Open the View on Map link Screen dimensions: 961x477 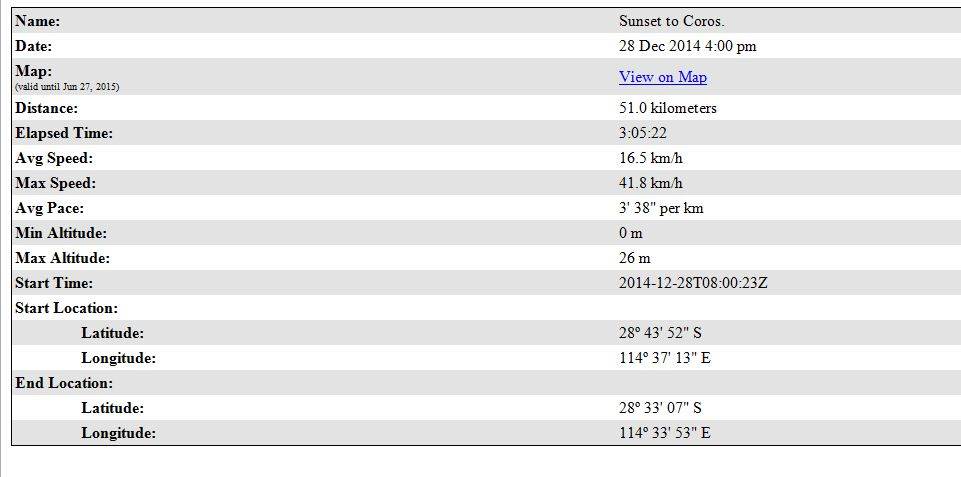pyautogui.click(x=662, y=77)
